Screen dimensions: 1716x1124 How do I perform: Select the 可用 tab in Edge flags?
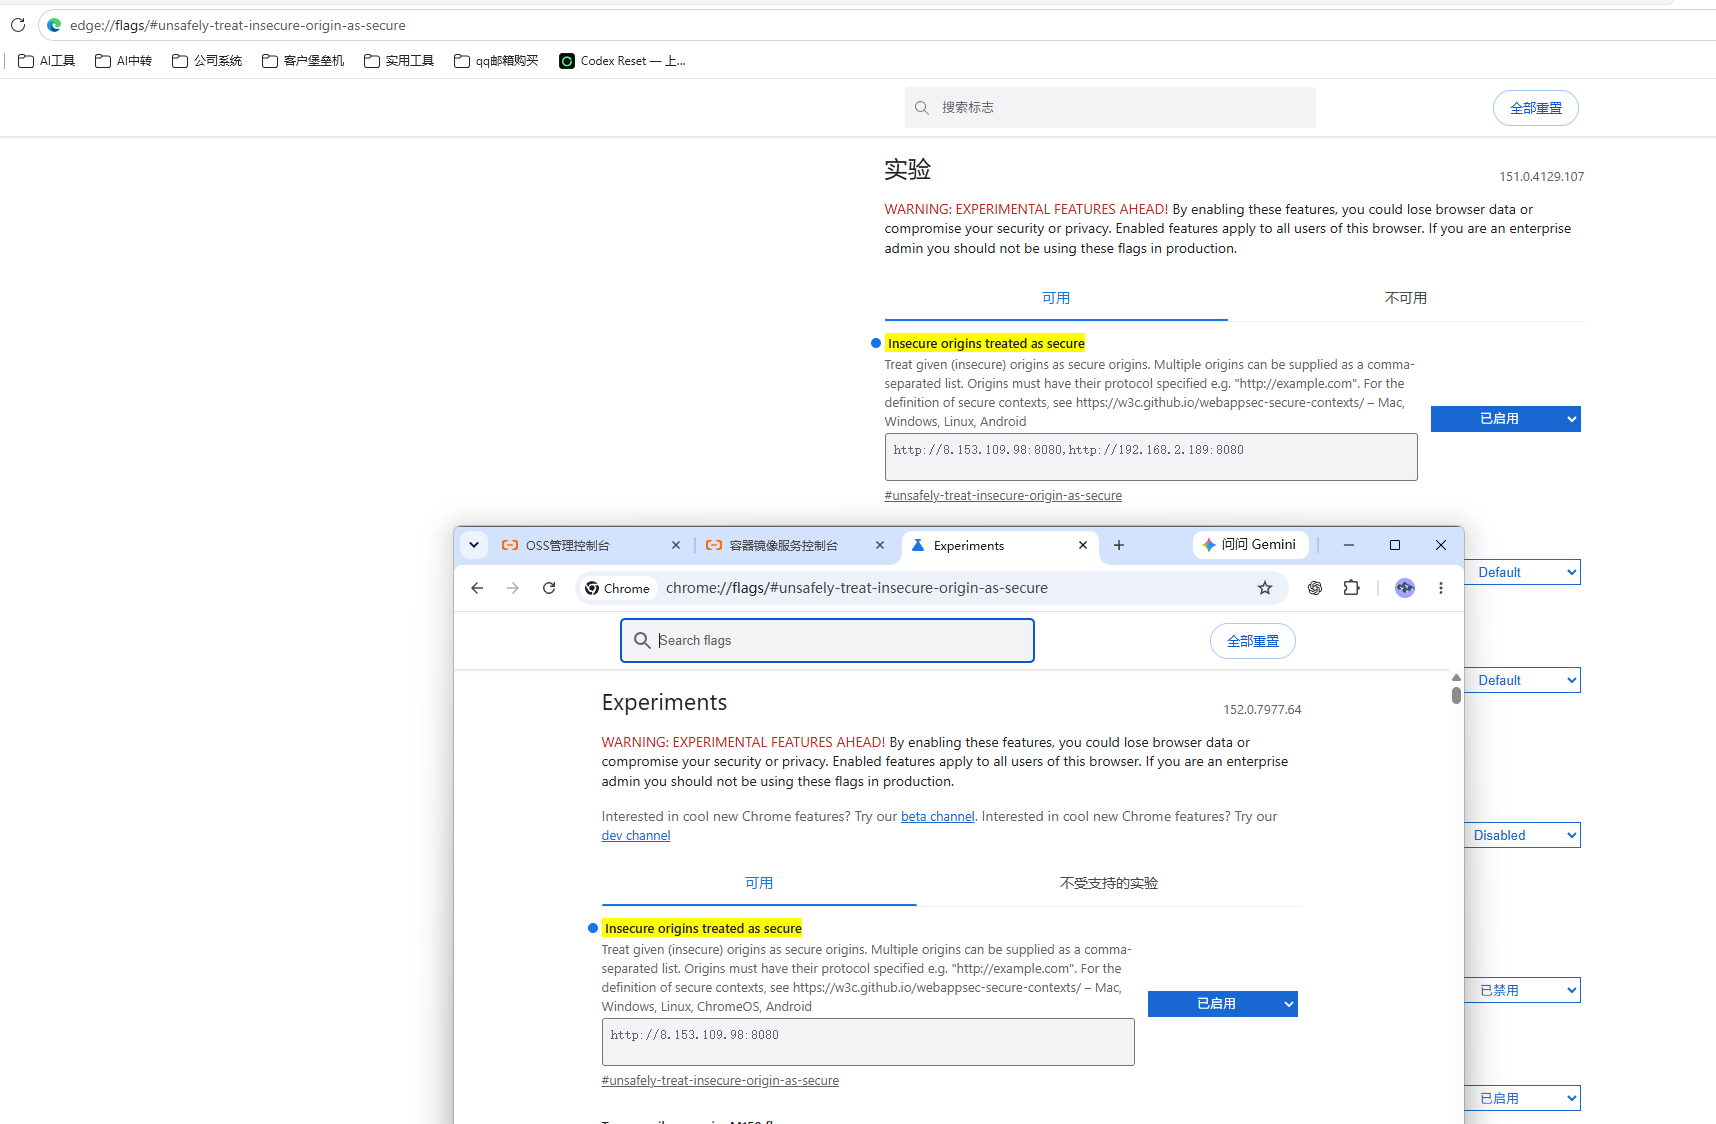[1056, 298]
